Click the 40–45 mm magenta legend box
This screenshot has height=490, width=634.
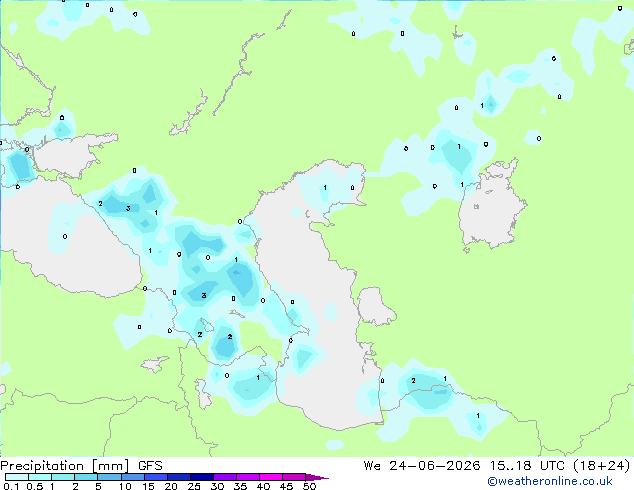coord(271,477)
